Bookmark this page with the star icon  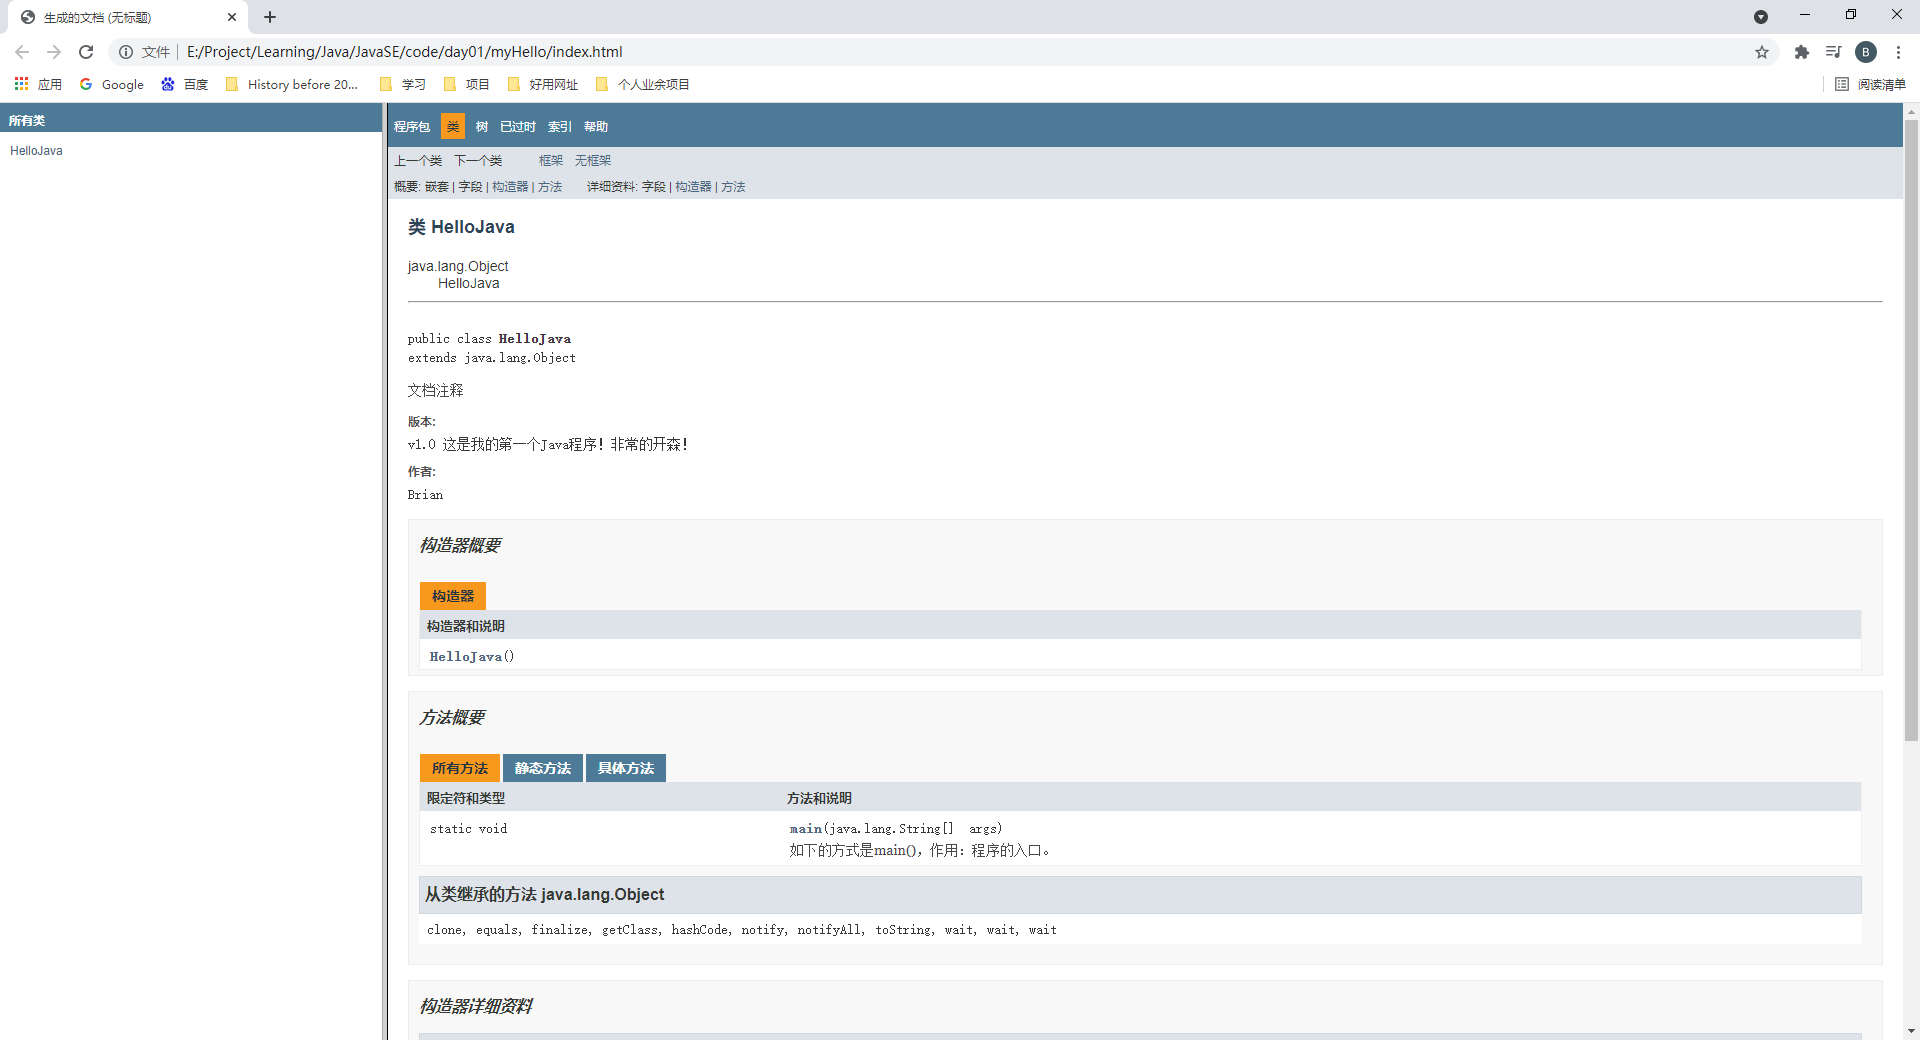pos(1762,52)
